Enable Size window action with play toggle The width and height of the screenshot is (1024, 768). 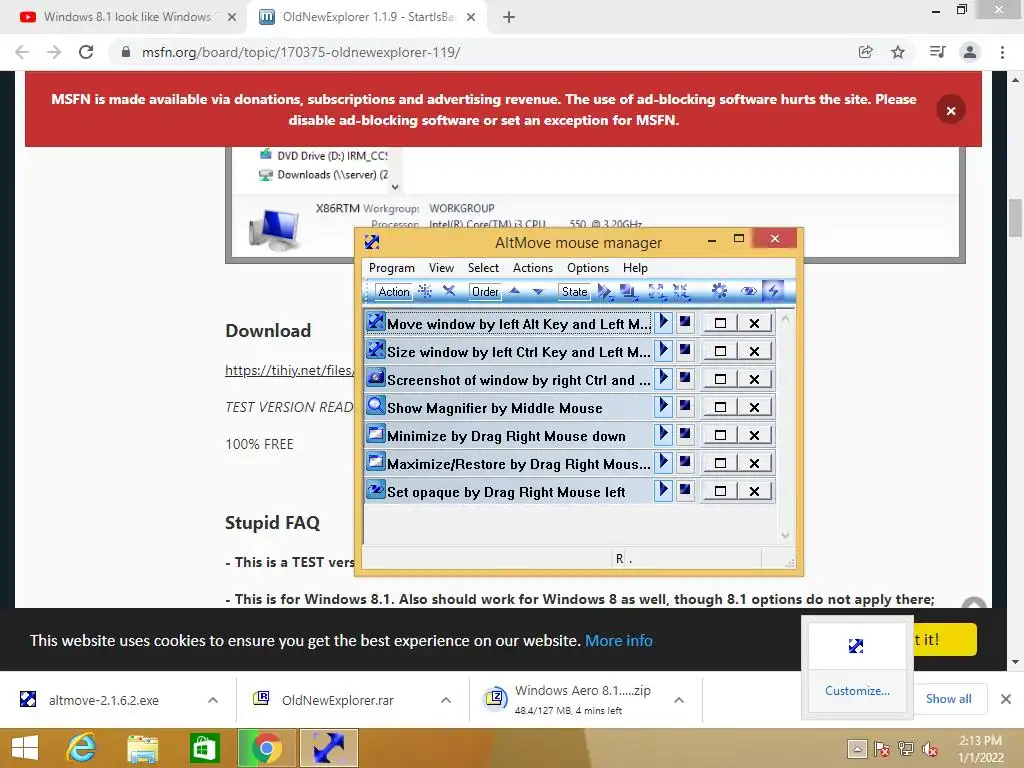pos(664,350)
